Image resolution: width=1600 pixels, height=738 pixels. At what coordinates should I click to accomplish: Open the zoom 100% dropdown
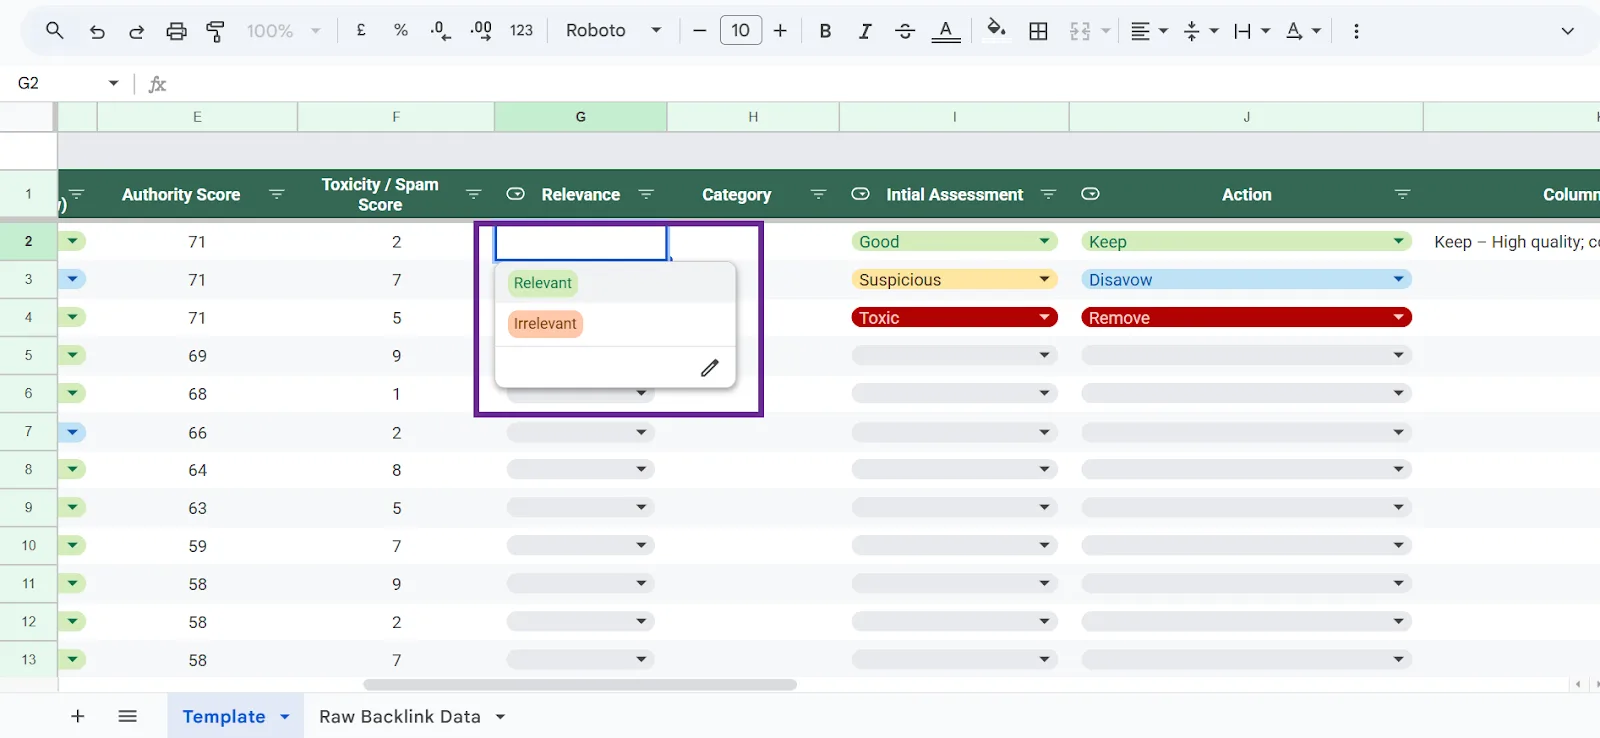[x=284, y=31]
